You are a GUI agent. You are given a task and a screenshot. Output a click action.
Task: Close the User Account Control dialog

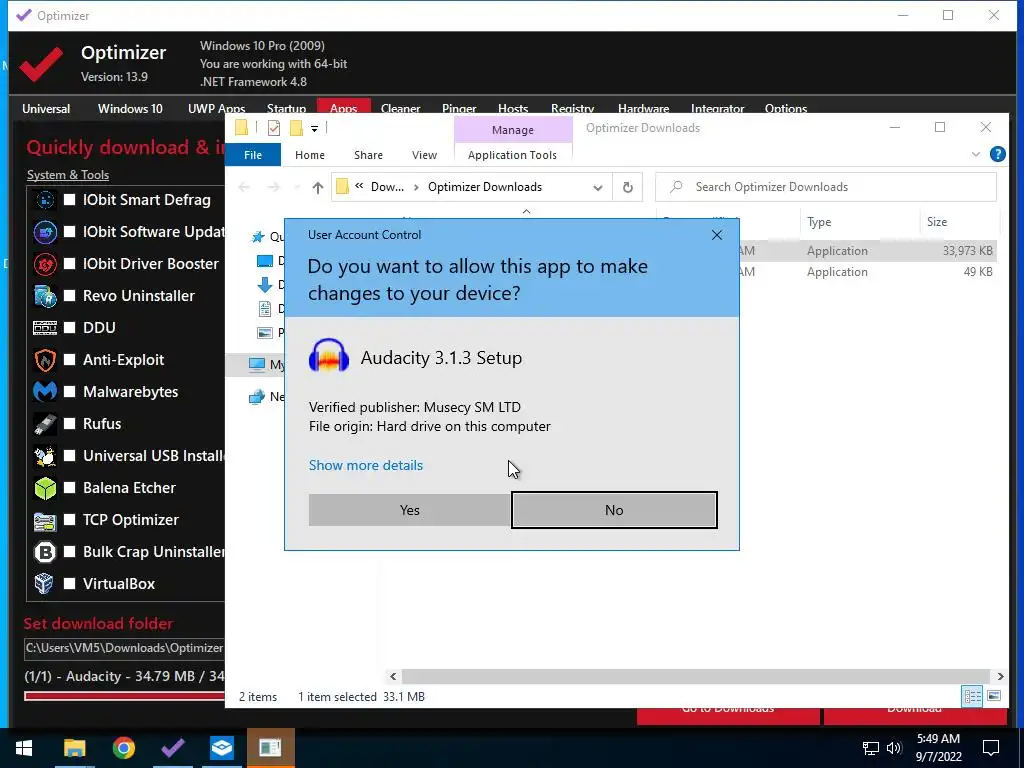[716, 235]
